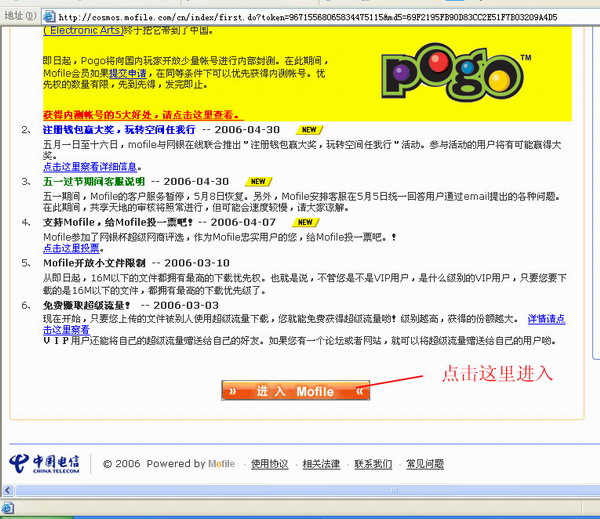Click the status bar IE page icon

[x=8, y=508]
